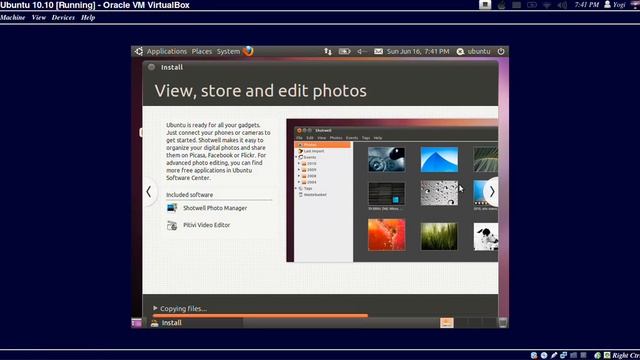Click the VirtualBox optical disc icon
Image resolution: width=640 pixels, height=360 pixels.
tap(544, 356)
